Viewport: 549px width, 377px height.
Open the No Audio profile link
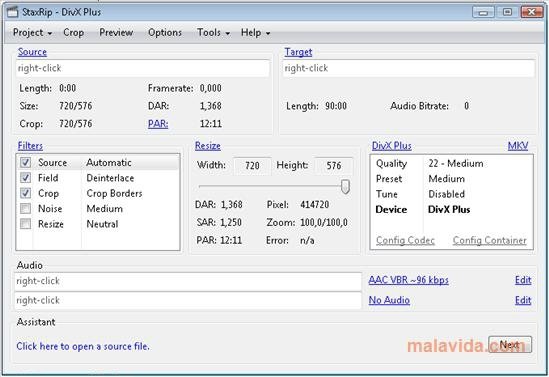389,300
